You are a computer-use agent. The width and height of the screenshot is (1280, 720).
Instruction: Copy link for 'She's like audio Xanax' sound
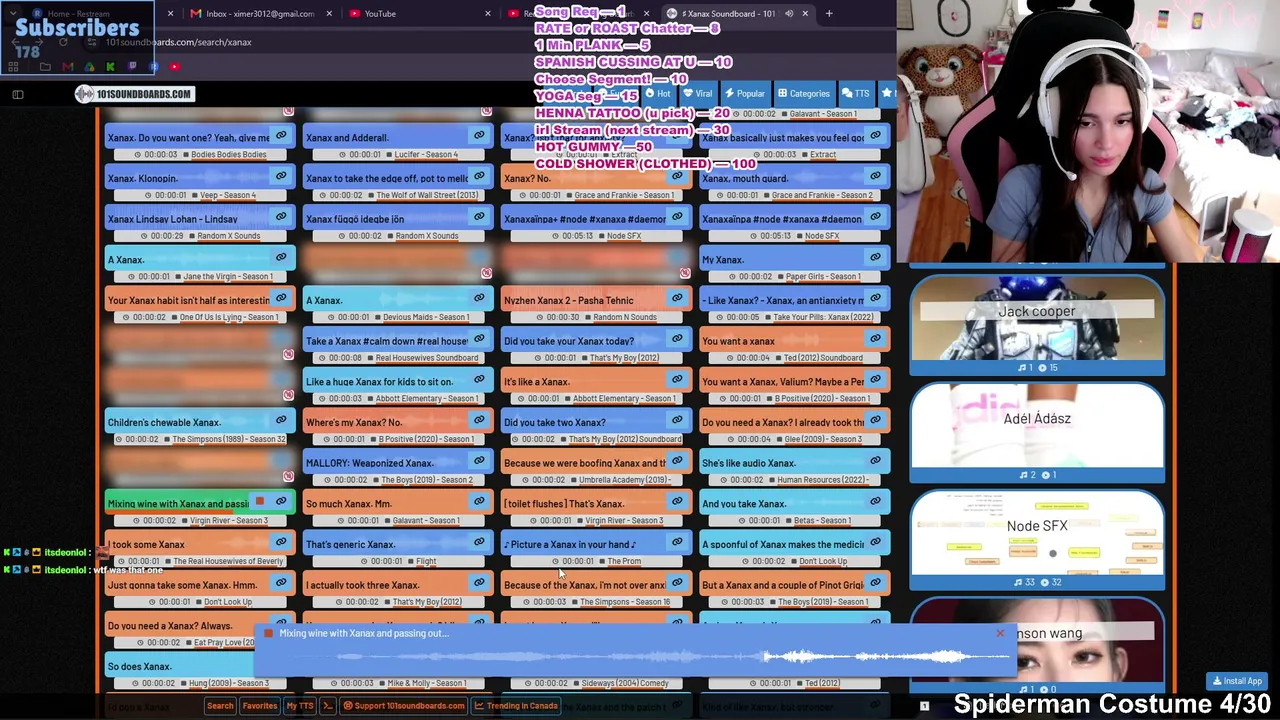pyautogui.click(x=875, y=462)
